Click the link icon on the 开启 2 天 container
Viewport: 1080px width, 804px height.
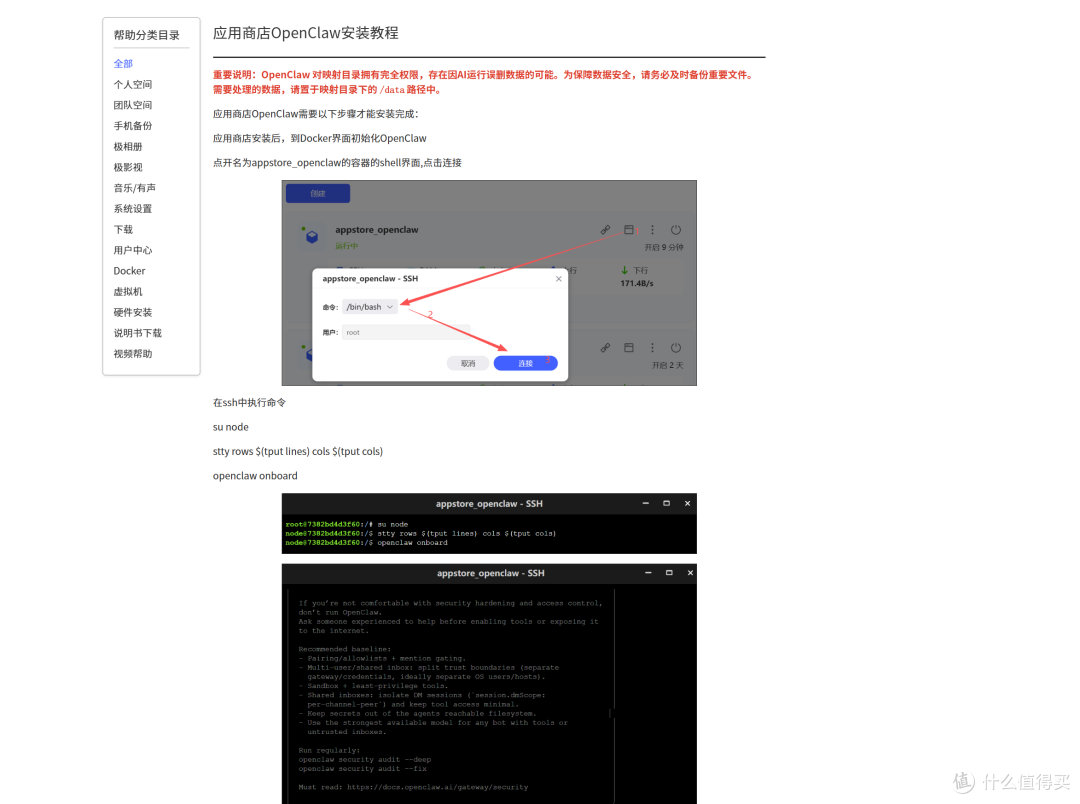605,348
